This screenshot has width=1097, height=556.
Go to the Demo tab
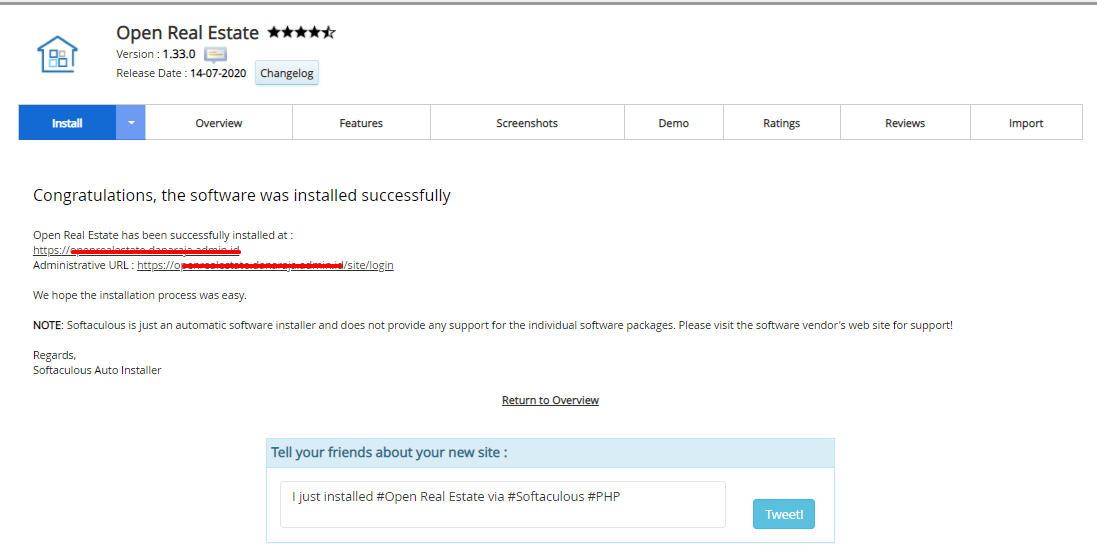(674, 122)
